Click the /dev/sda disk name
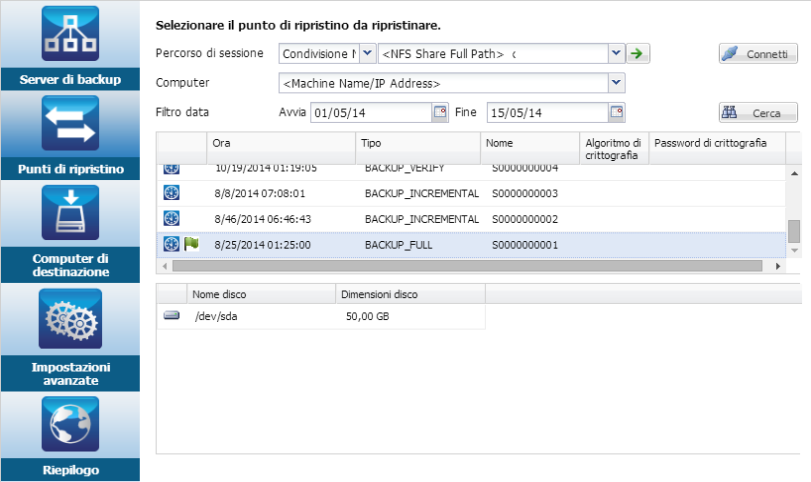The width and height of the screenshot is (811, 482). pyautogui.click(x=216, y=317)
